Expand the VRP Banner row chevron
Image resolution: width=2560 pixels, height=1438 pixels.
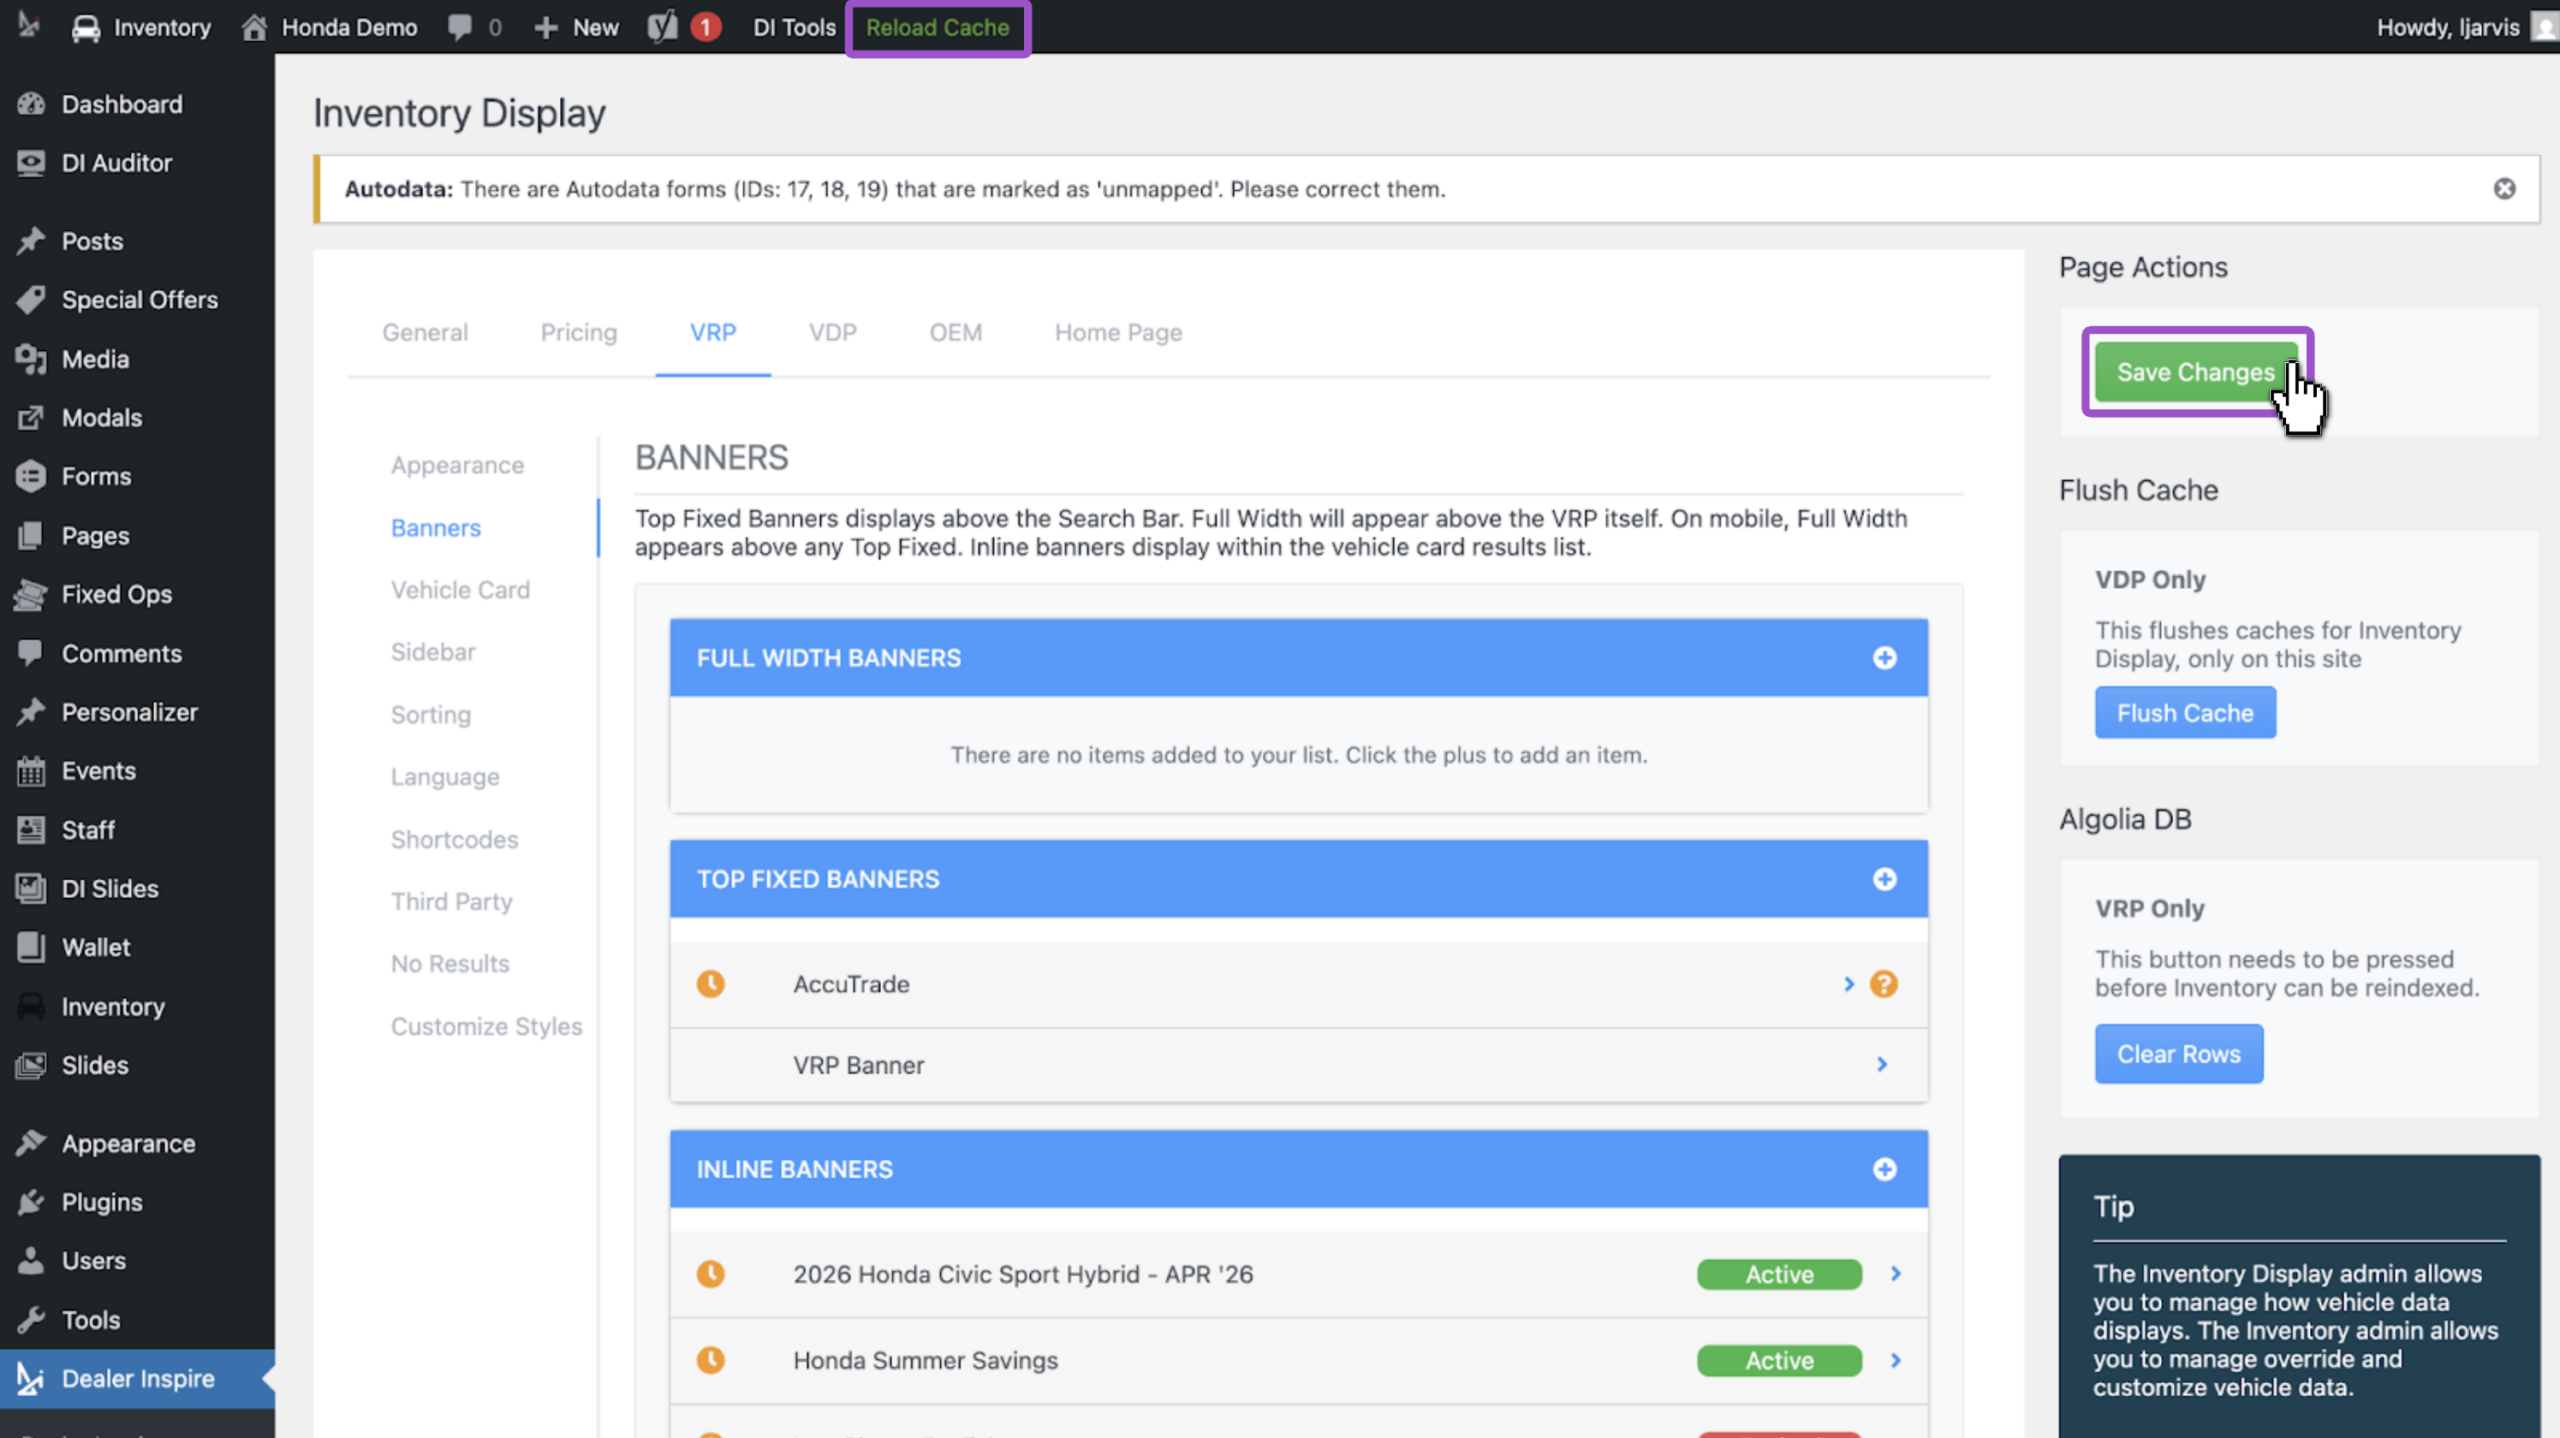(x=1881, y=1065)
